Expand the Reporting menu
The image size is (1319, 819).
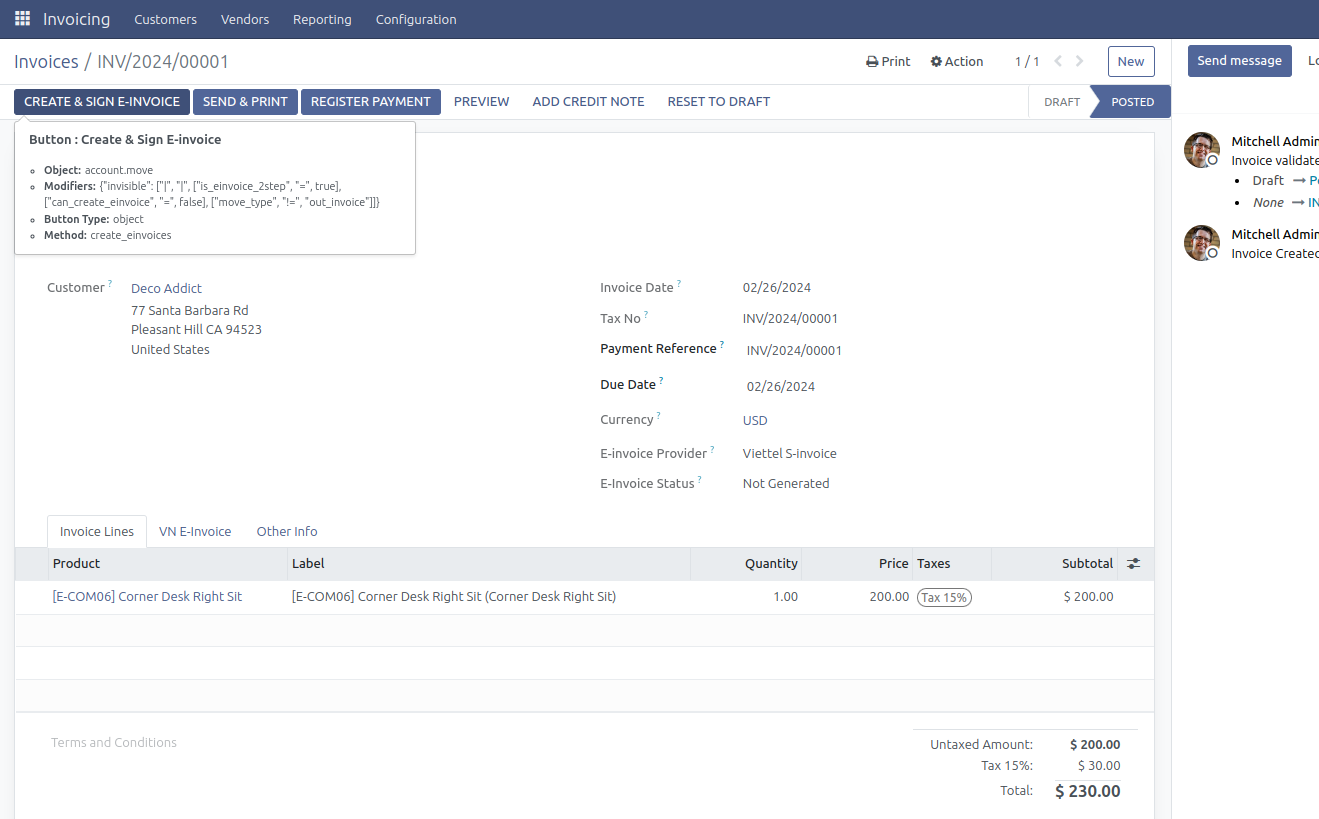pyautogui.click(x=322, y=19)
